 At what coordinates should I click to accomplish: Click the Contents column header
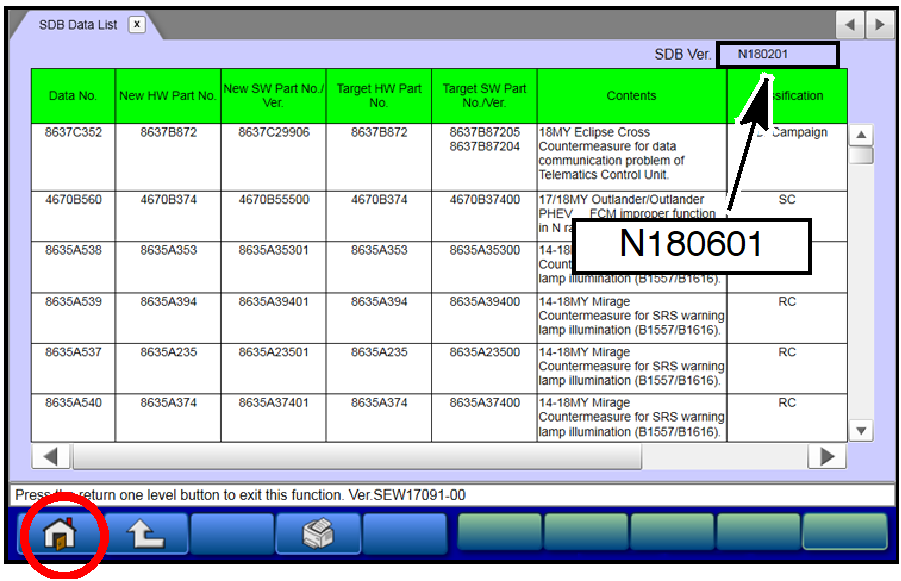point(631,96)
